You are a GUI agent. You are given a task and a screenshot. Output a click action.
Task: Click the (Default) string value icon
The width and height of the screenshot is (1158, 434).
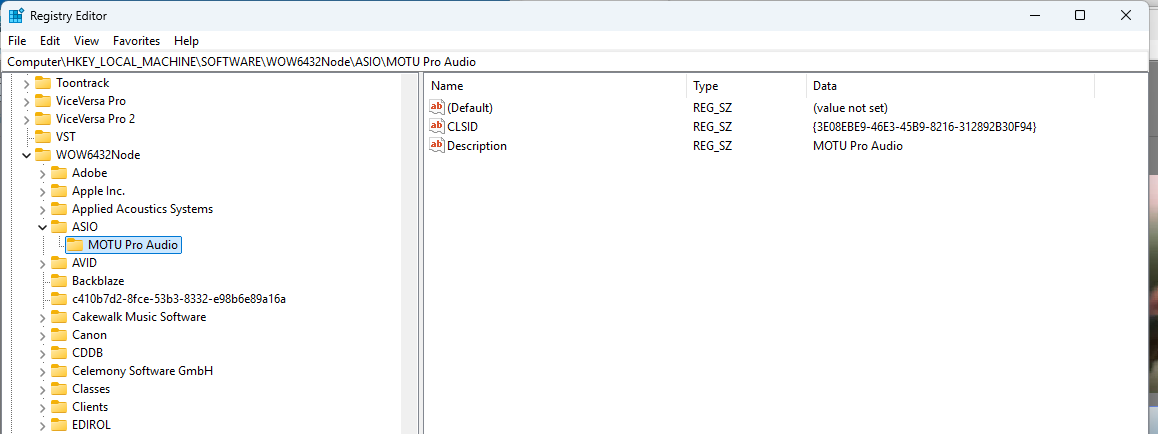[x=437, y=108]
